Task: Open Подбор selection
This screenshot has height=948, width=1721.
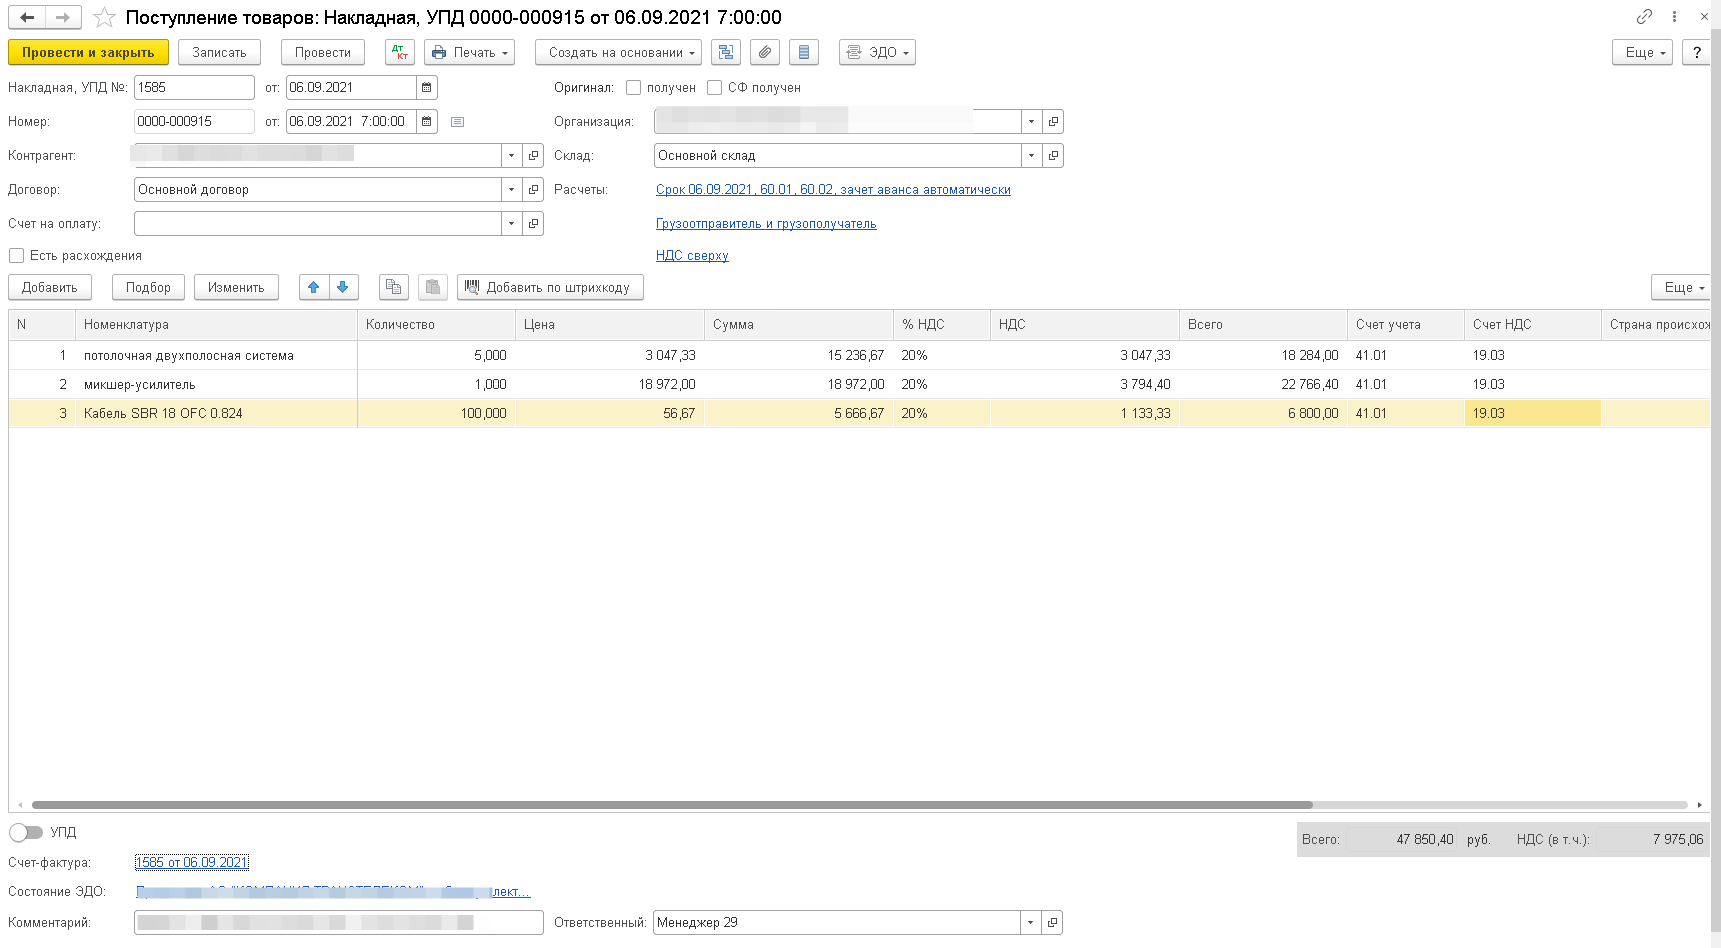Action: (148, 288)
